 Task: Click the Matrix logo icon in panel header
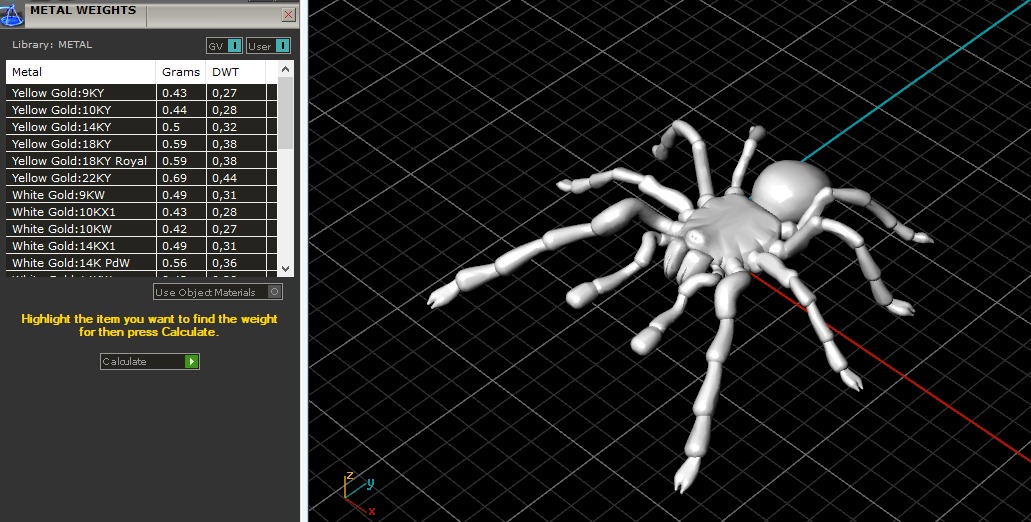(12, 13)
